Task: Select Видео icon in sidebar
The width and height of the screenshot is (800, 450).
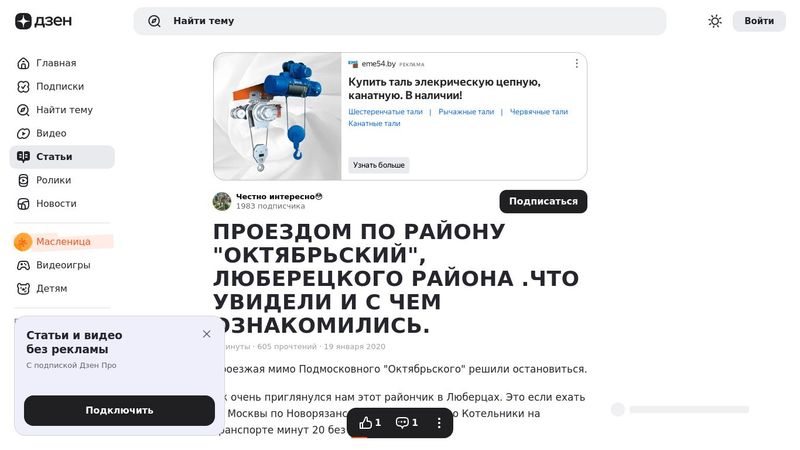Action: 23,134
